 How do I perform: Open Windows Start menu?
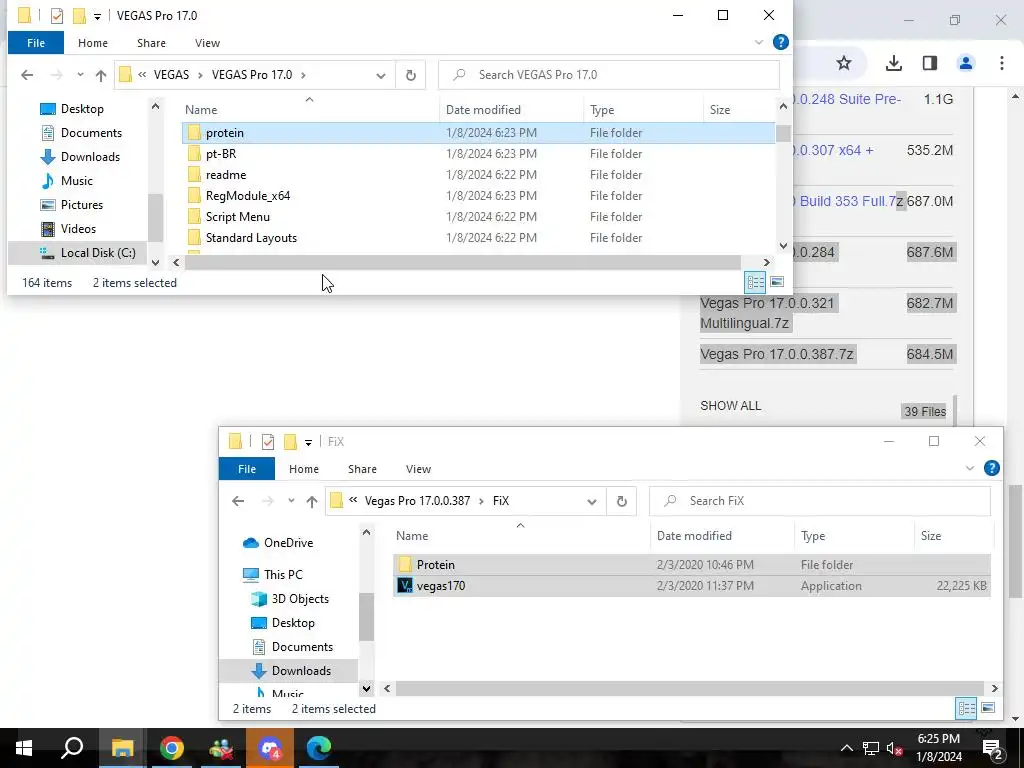point(24,748)
